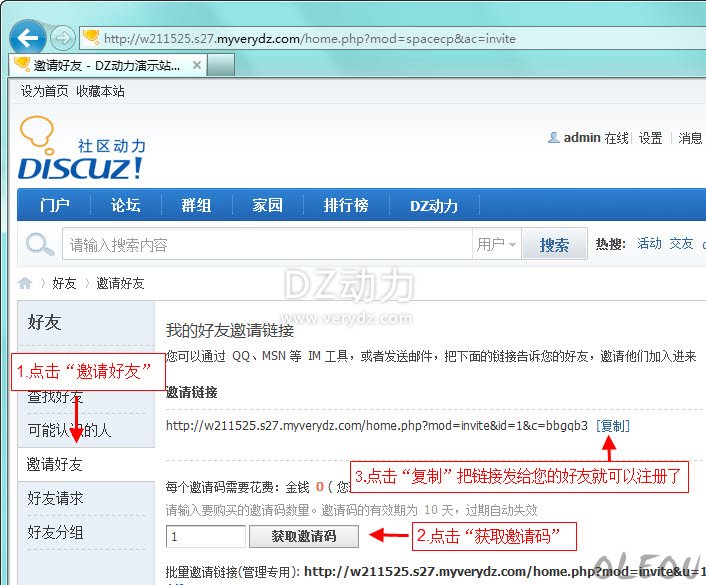Click the 请输入搜索内容 search box
This screenshot has height=585, width=706.
267,245
